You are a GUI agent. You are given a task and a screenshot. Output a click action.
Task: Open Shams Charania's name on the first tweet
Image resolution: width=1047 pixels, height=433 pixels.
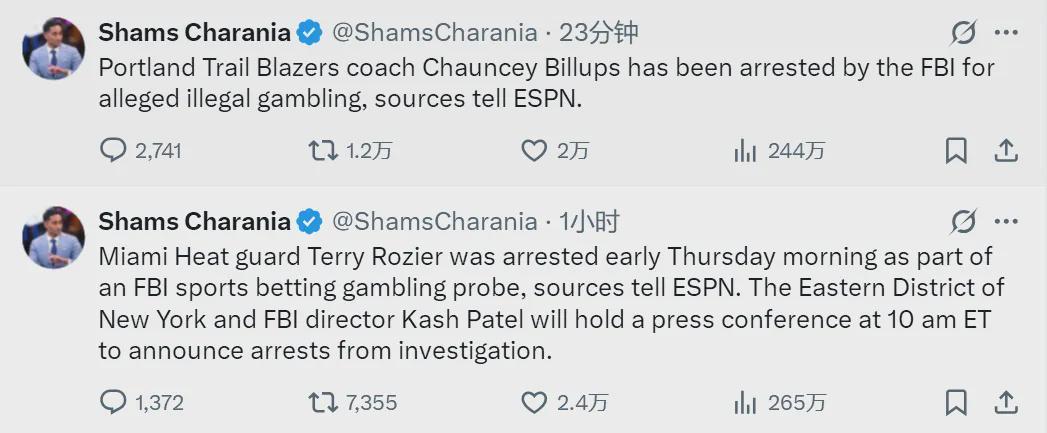coord(194,33)
